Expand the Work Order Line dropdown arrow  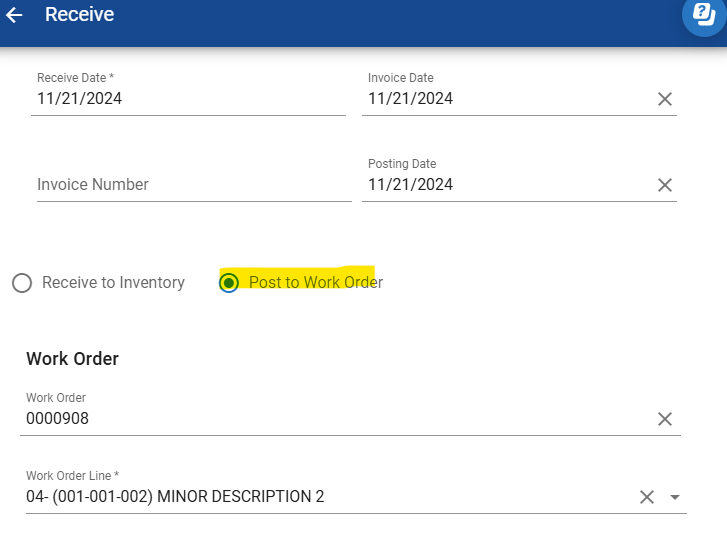coord(675,497)
